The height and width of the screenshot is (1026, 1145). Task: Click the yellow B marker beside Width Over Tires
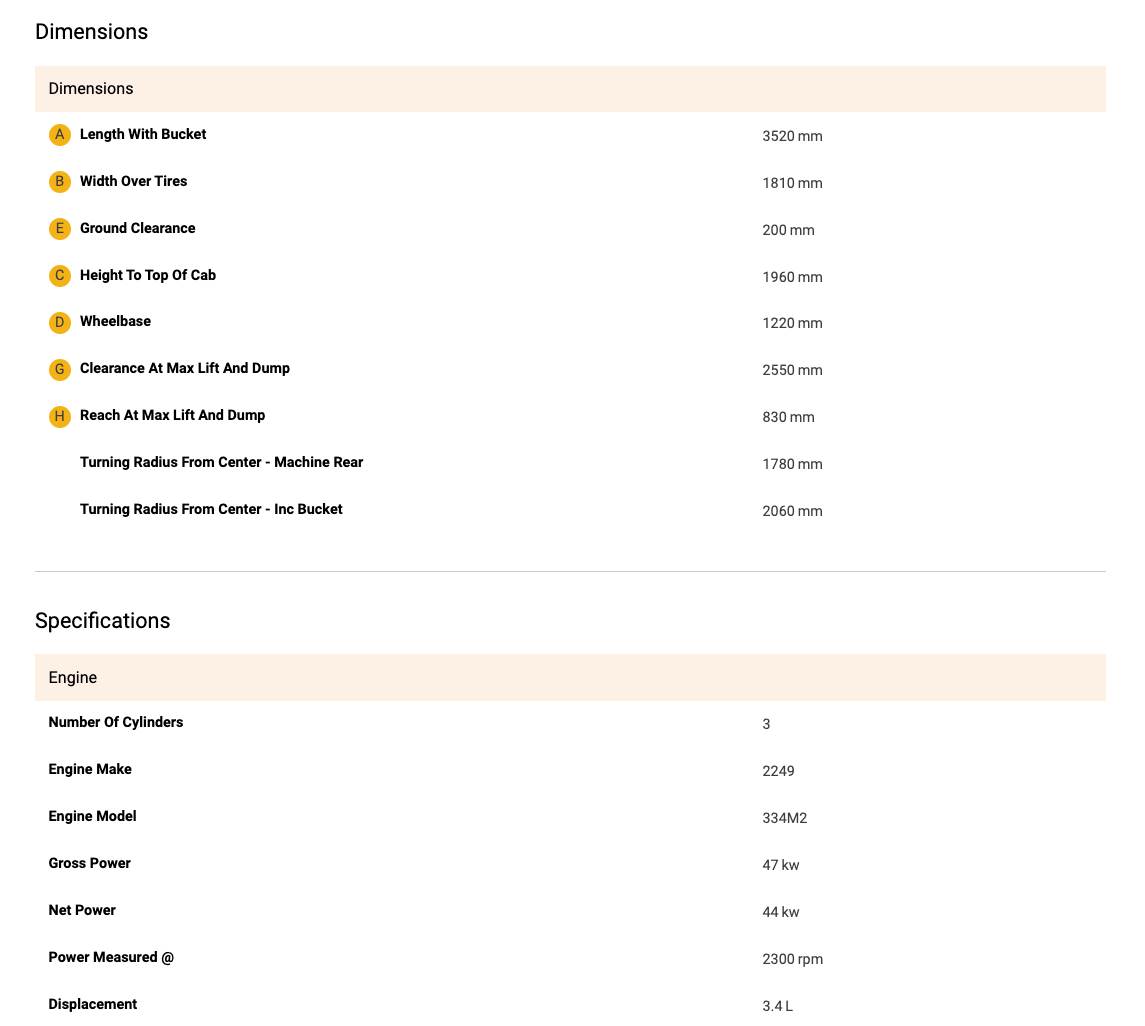click(x=59, y=182)
